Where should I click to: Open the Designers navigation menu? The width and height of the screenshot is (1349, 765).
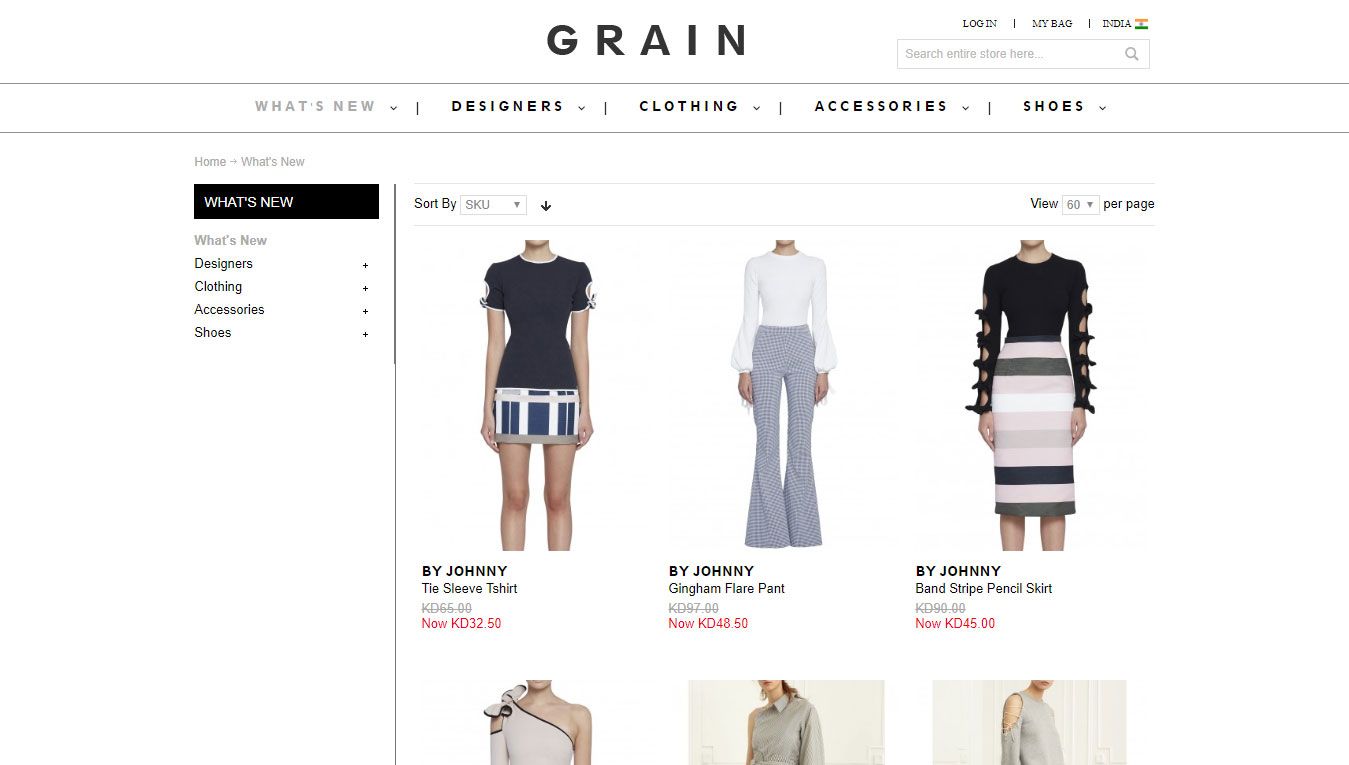click(x=518, y=106)
